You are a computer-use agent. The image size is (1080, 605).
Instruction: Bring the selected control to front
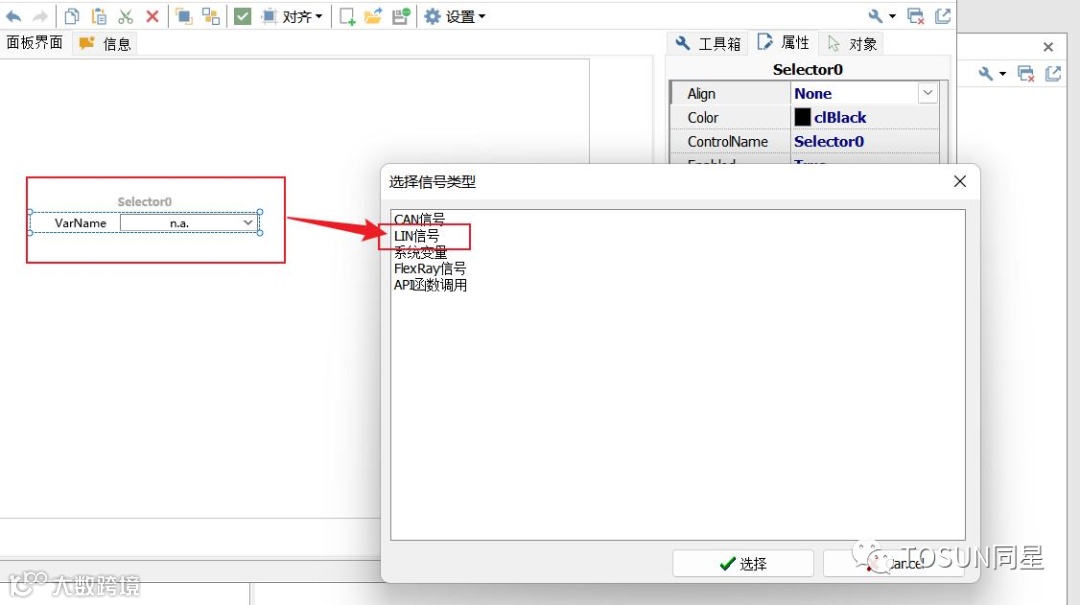coord(183,17)
